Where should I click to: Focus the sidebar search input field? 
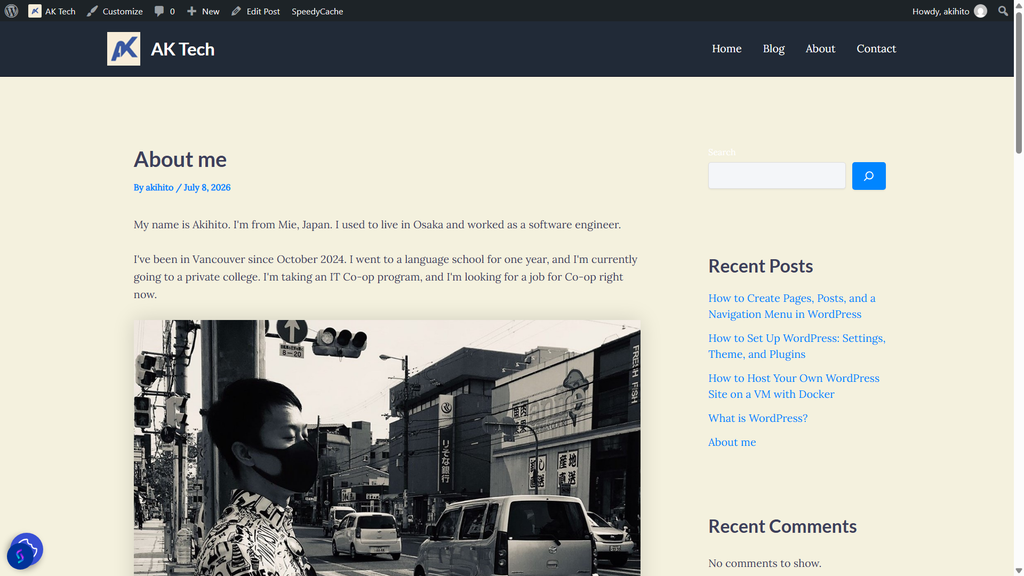(x=776, y=176)
